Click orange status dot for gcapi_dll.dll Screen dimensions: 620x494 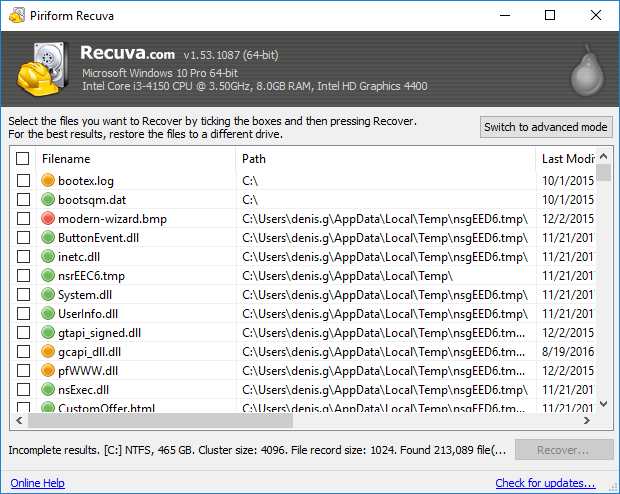tap(48, 351)
